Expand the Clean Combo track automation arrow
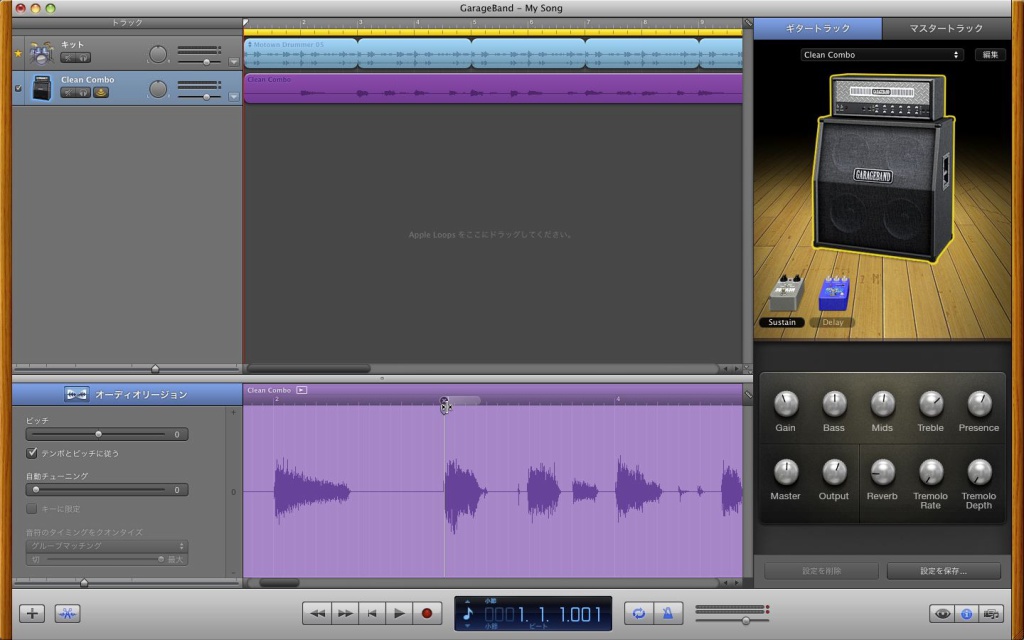Image resolution: width=1024 pixels, height=640 pixels. [x=234, y=97]
